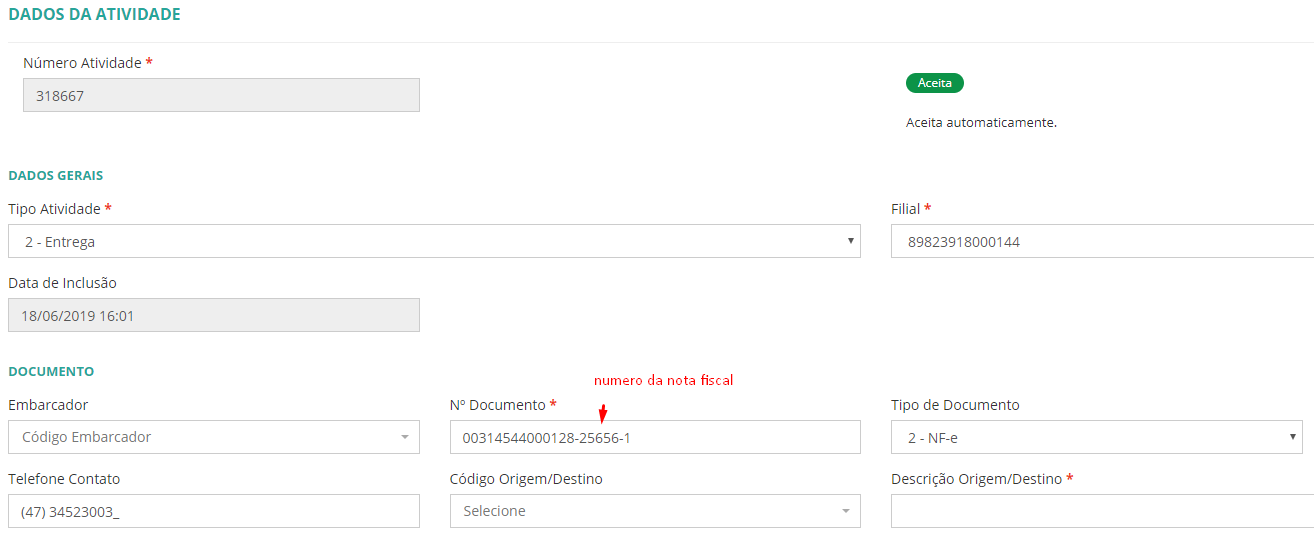Click the 'Aceita automaticamente.' text
Screen dimensions: 1314x542
click(x=981, y=123)
